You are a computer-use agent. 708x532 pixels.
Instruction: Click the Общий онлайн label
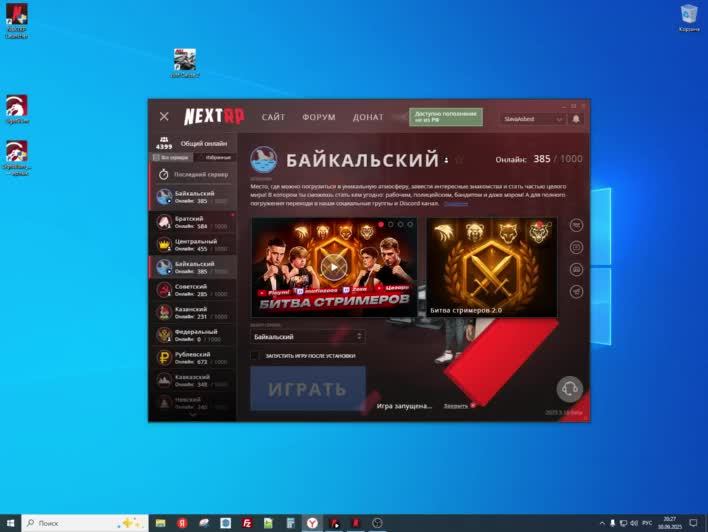204,144
